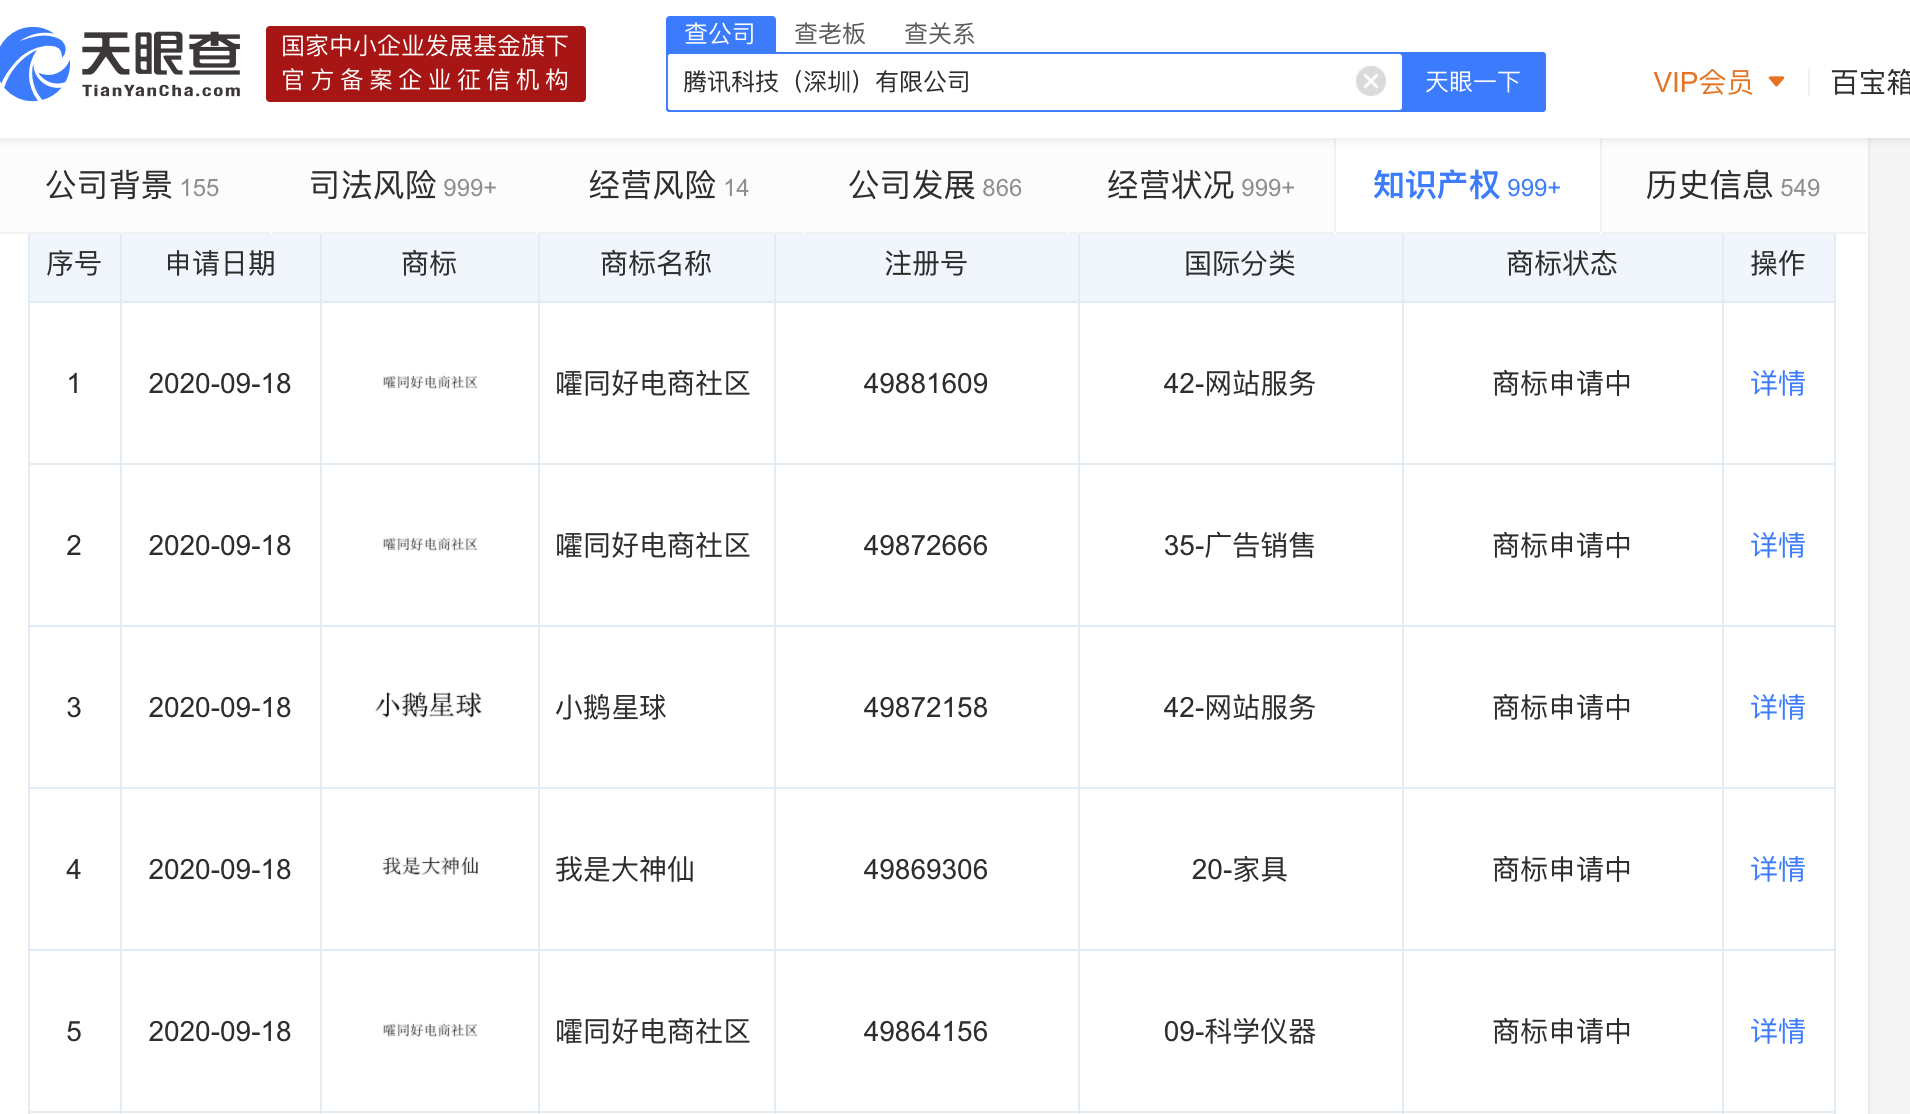Screen dimensions: 1910x1114
Task: Click the 小鹅星球 trademark image
Action: point(429,706)
